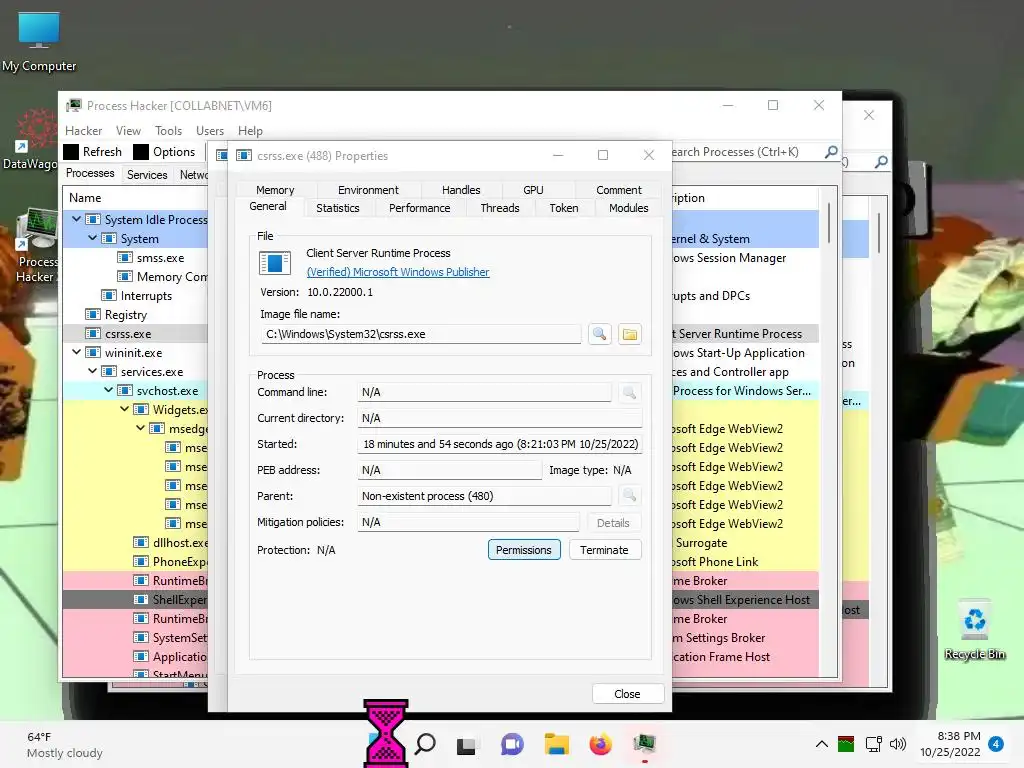Collapse services.exe tree node
Viewport: 1024px width, 768px height.
coord(92,371)
